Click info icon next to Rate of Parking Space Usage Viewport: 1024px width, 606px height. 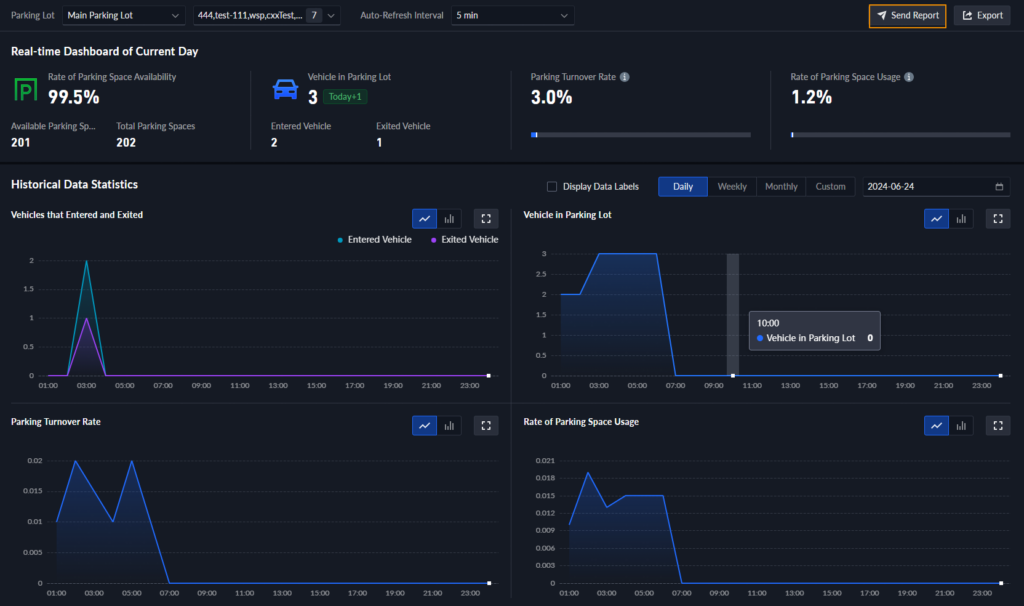tap(909, 77)
